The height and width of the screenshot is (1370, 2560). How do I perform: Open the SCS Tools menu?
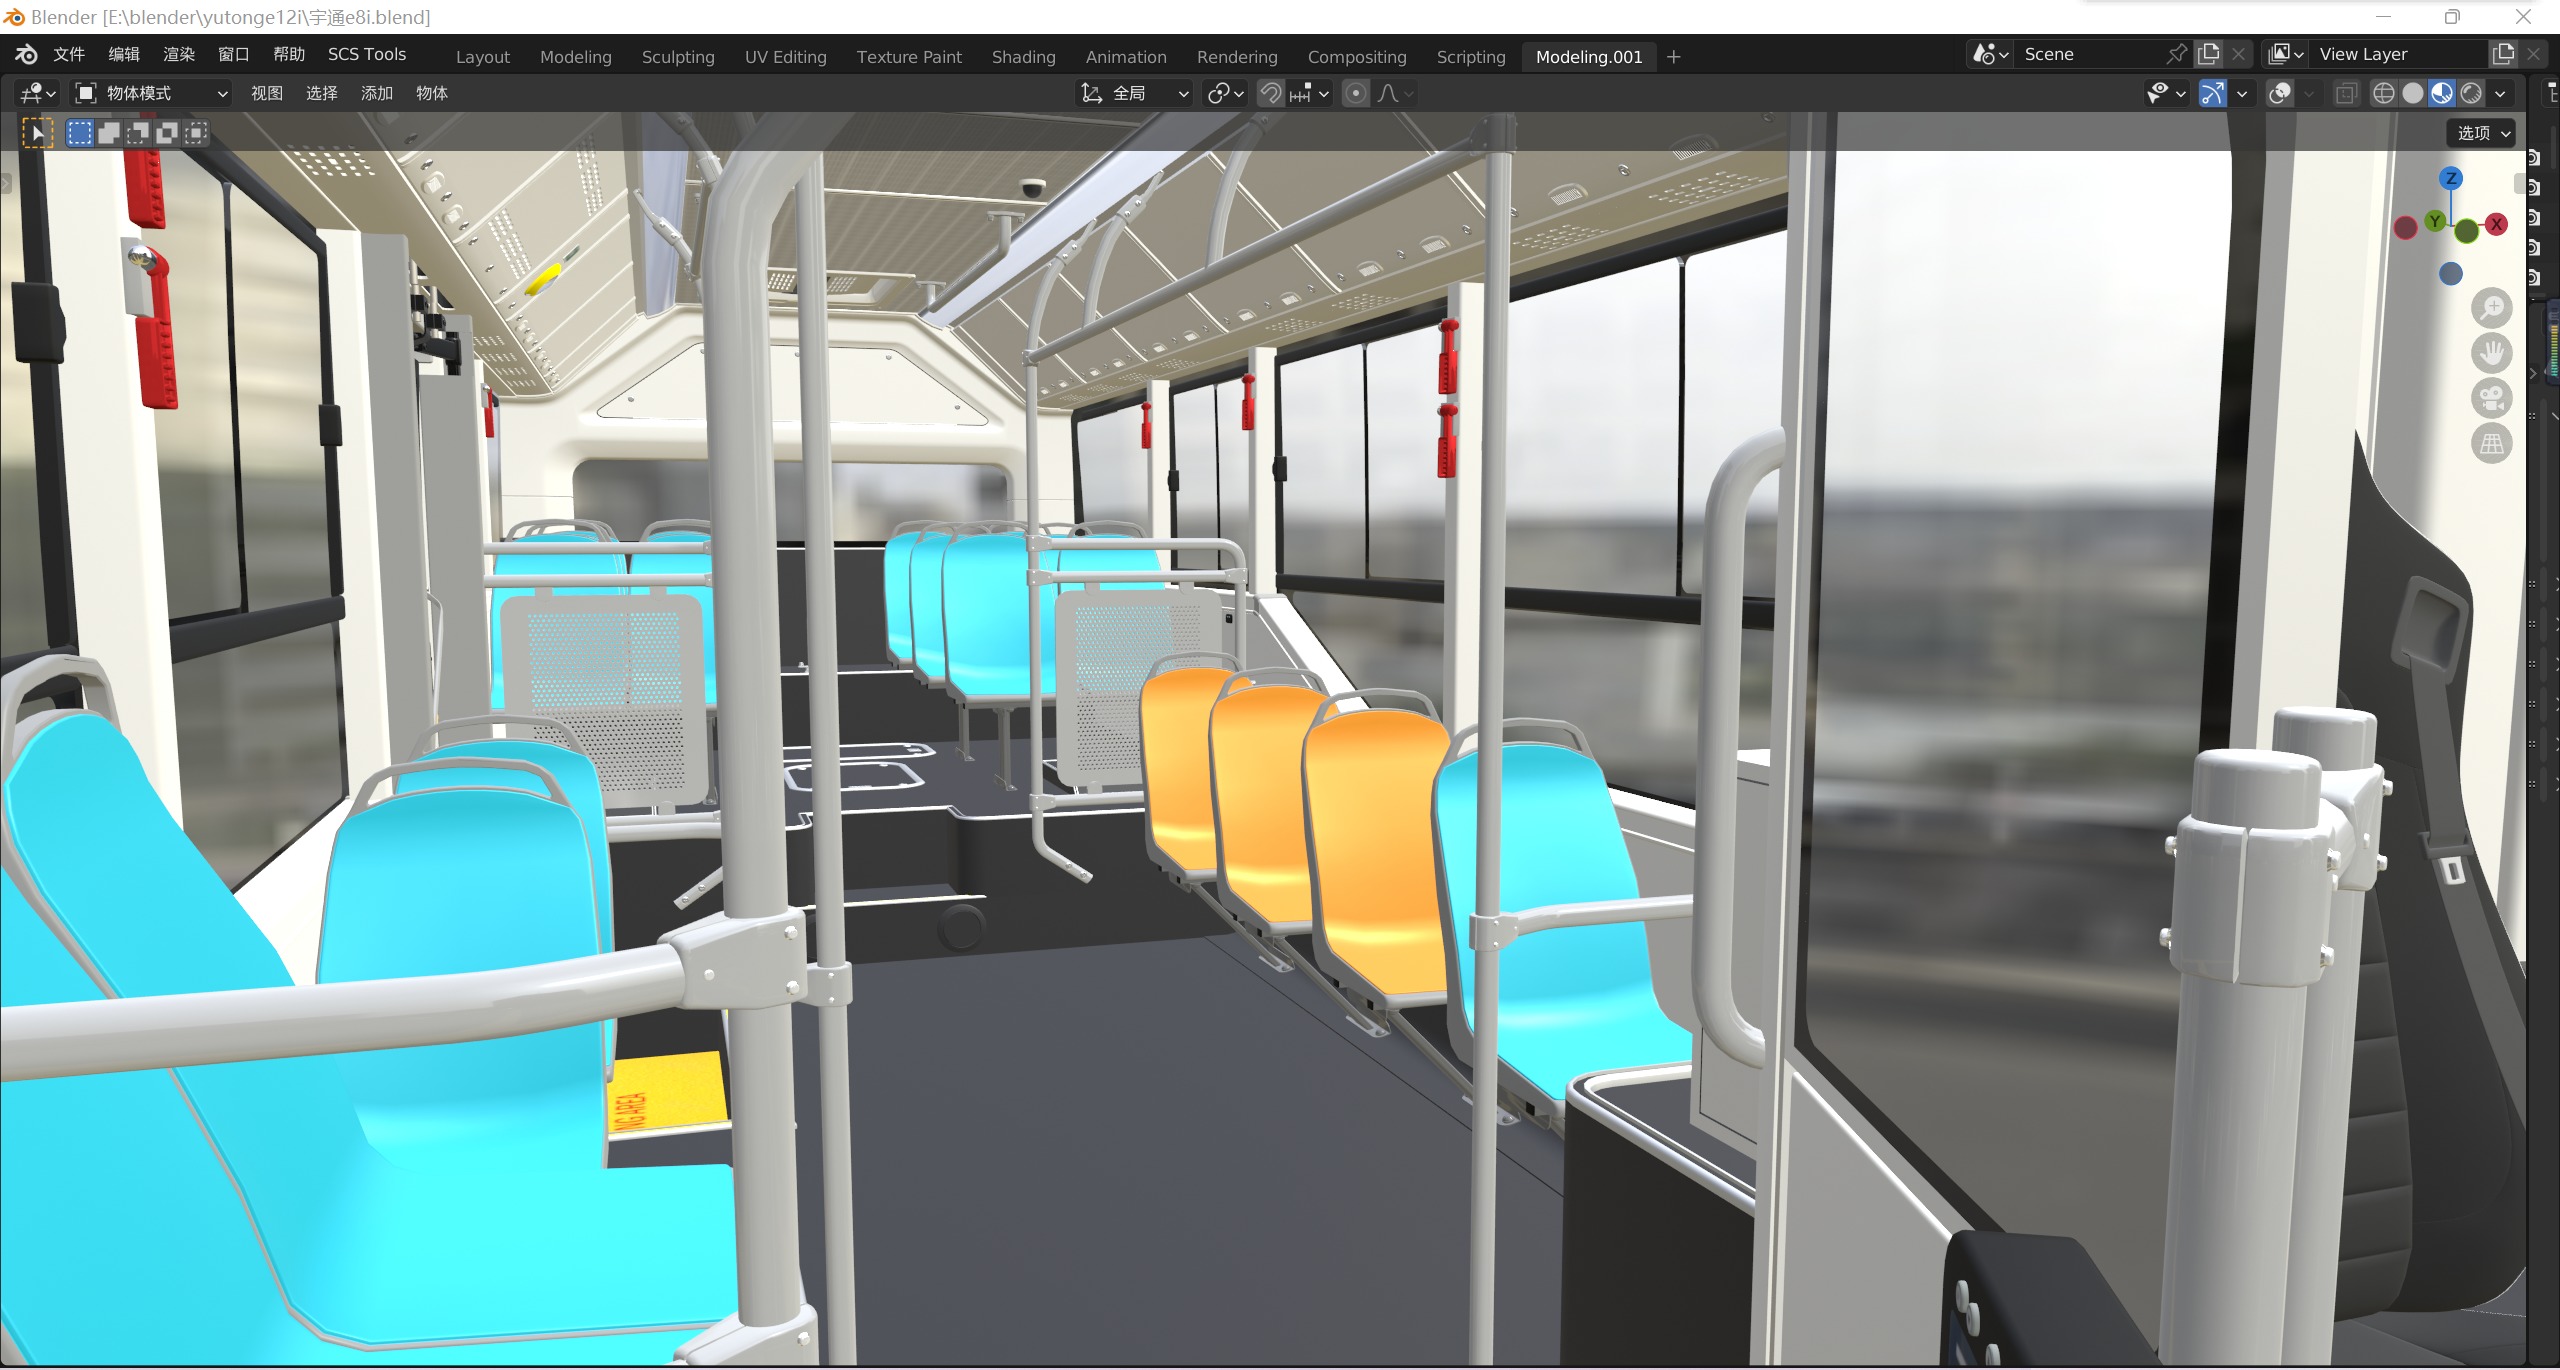(x=367, y=54)
